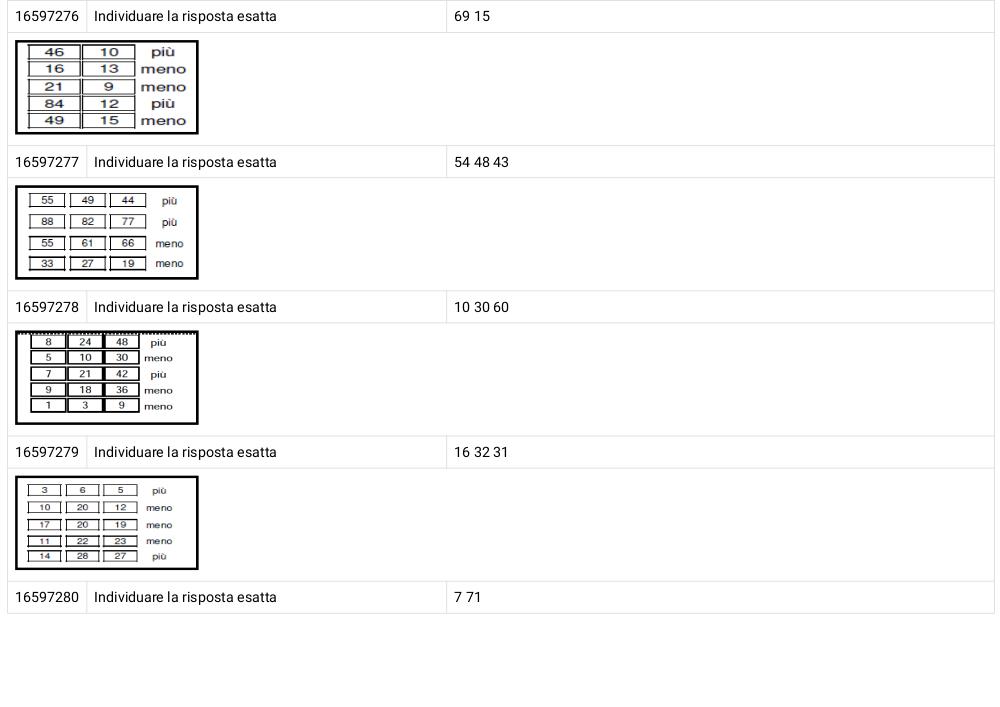
Task: Select answer text 10 30 60
Action: coord(482,307)
